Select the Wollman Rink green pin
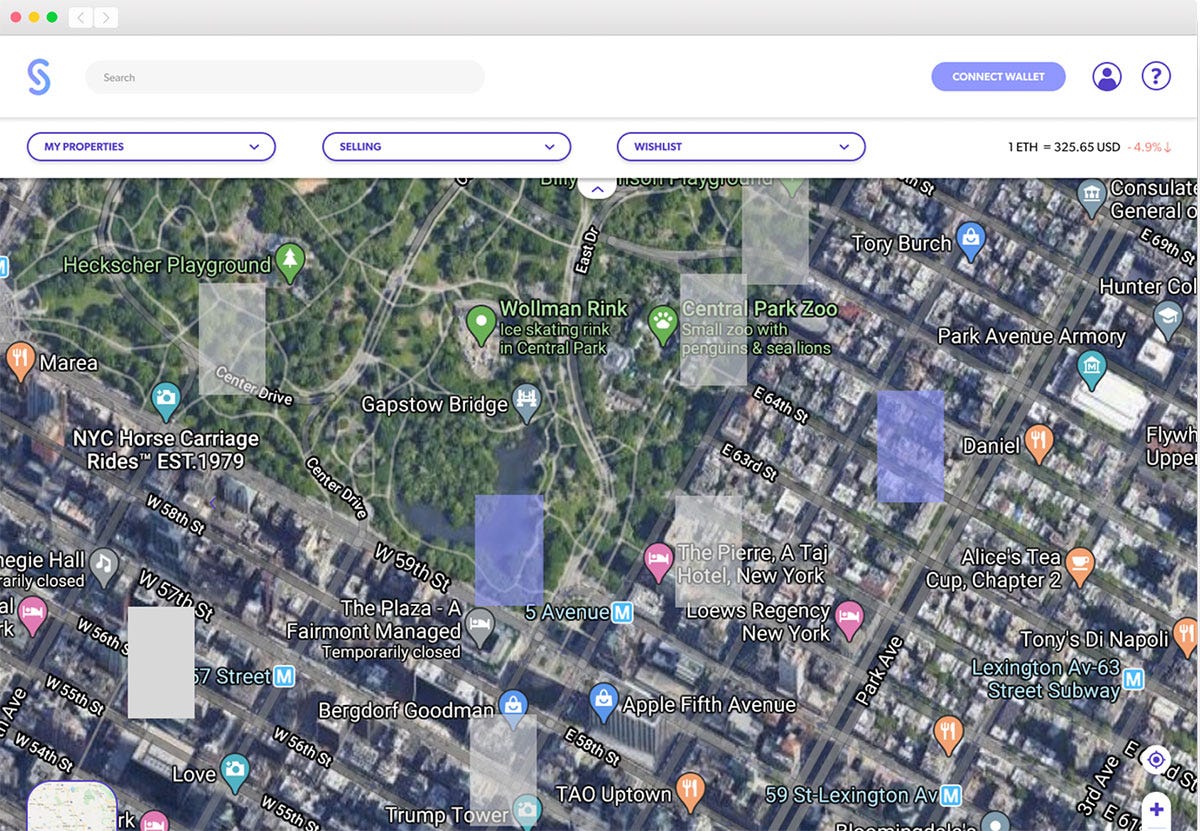The height and width of the screenshot is (831, 1200). pyautogui.click(x=481, y=325)
